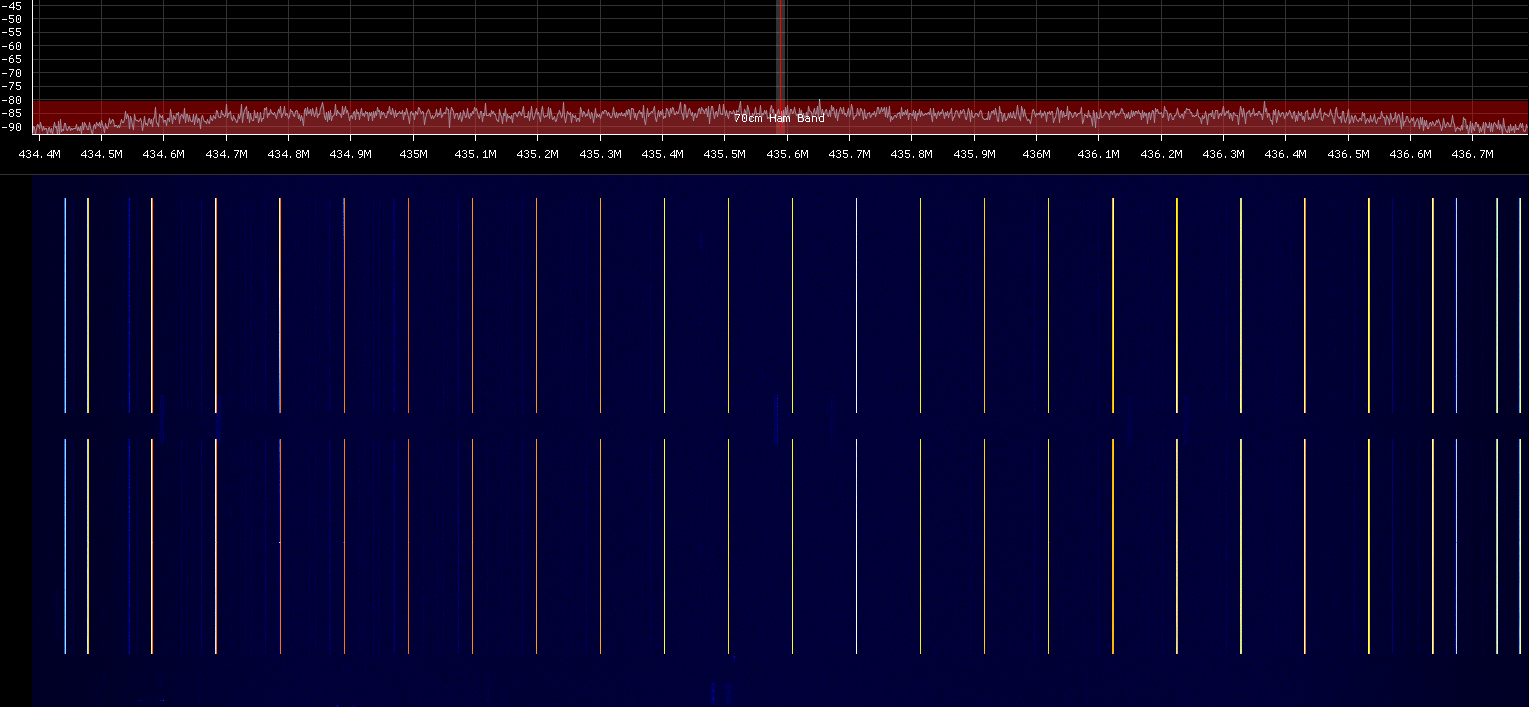Click the 435.2M frequency label
Viewport: 1529px width, 707px height.
[538, 155]
